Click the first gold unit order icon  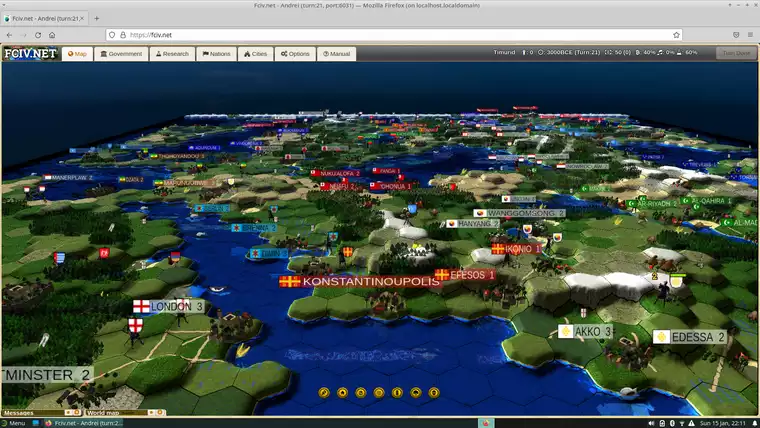[324, 393]
